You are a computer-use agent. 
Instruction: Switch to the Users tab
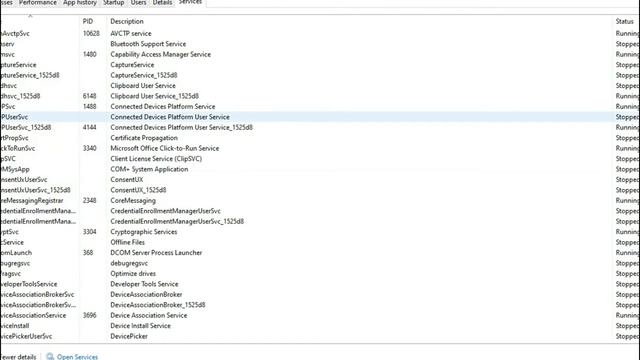[x=138, y=3]
